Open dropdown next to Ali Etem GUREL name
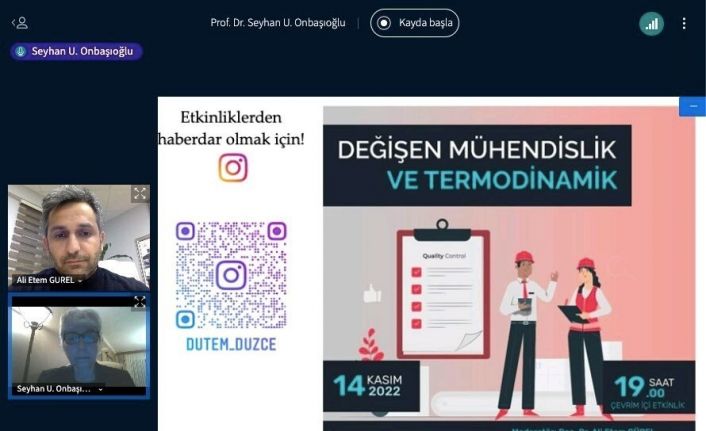 pyautogui.click(x=80, y=281)
